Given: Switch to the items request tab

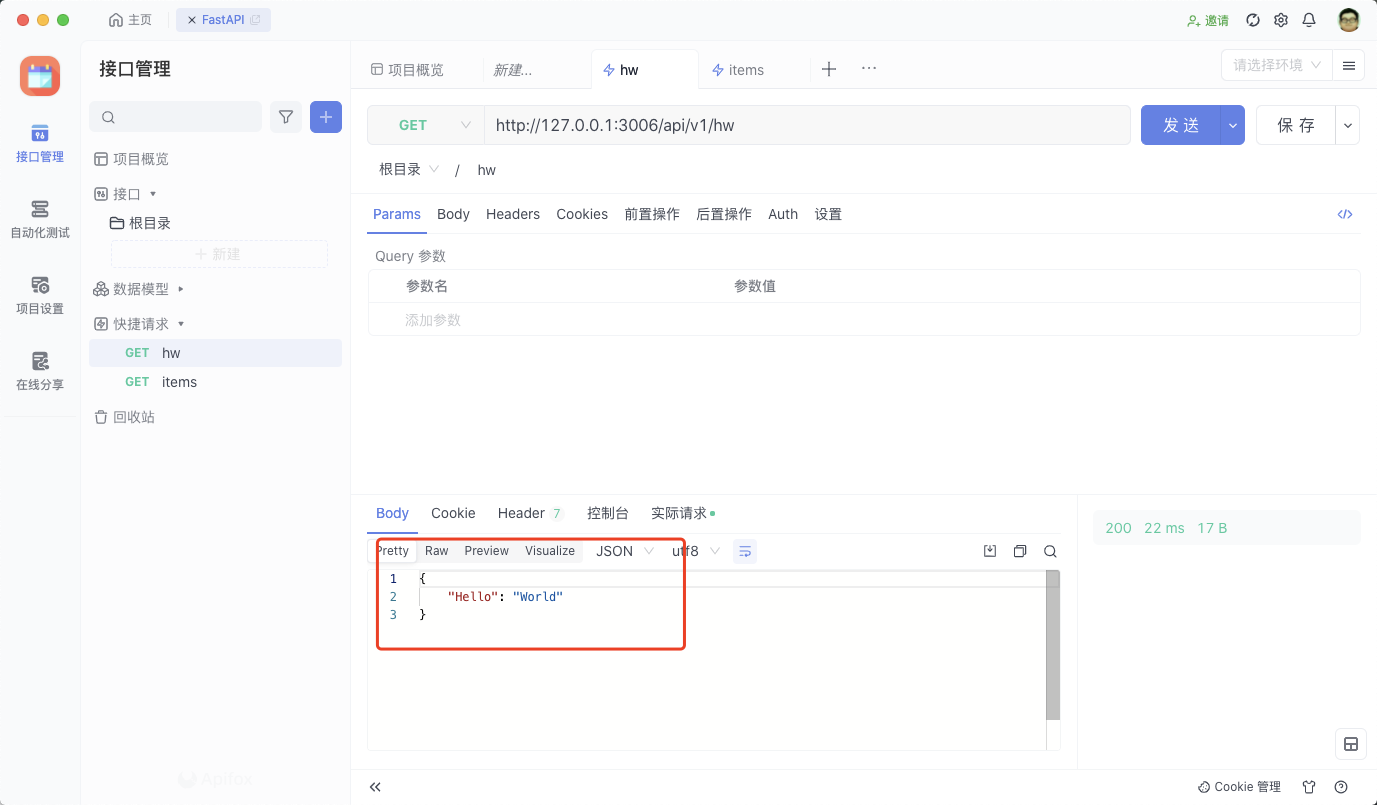Looking at the screenshot, I should [745, 69].
